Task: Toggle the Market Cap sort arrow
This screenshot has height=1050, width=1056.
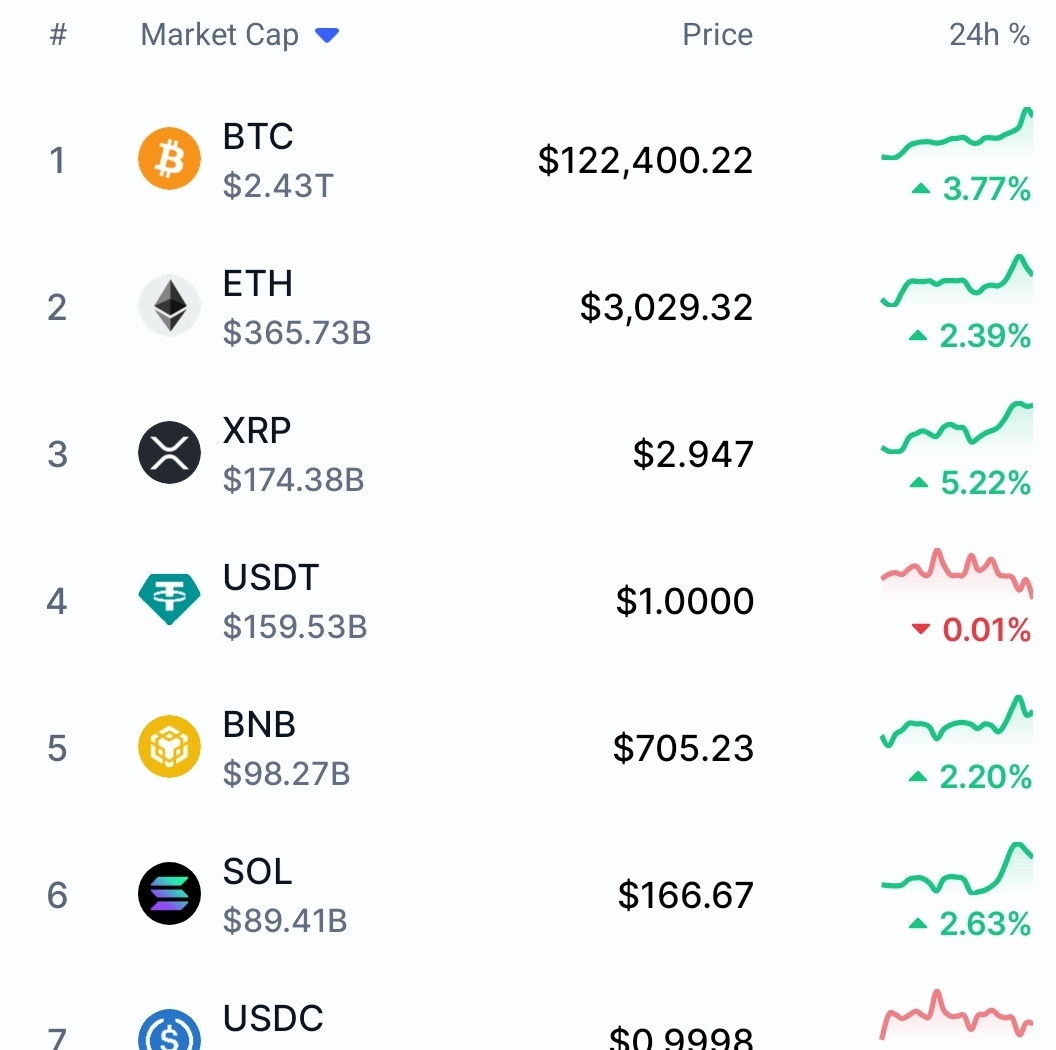Action: (327, 35)
